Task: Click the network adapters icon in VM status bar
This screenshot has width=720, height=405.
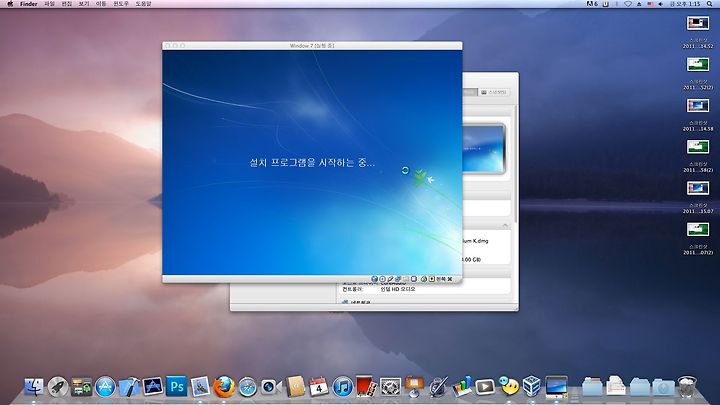Action: coord(398,279)
